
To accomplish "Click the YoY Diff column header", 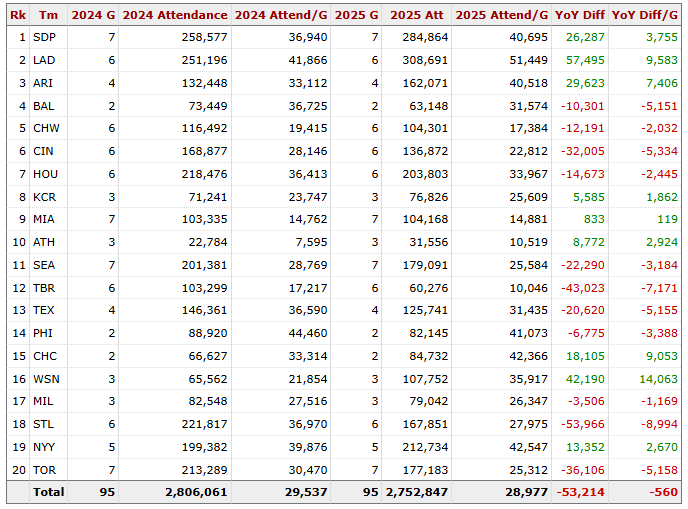I will (580, 16).
